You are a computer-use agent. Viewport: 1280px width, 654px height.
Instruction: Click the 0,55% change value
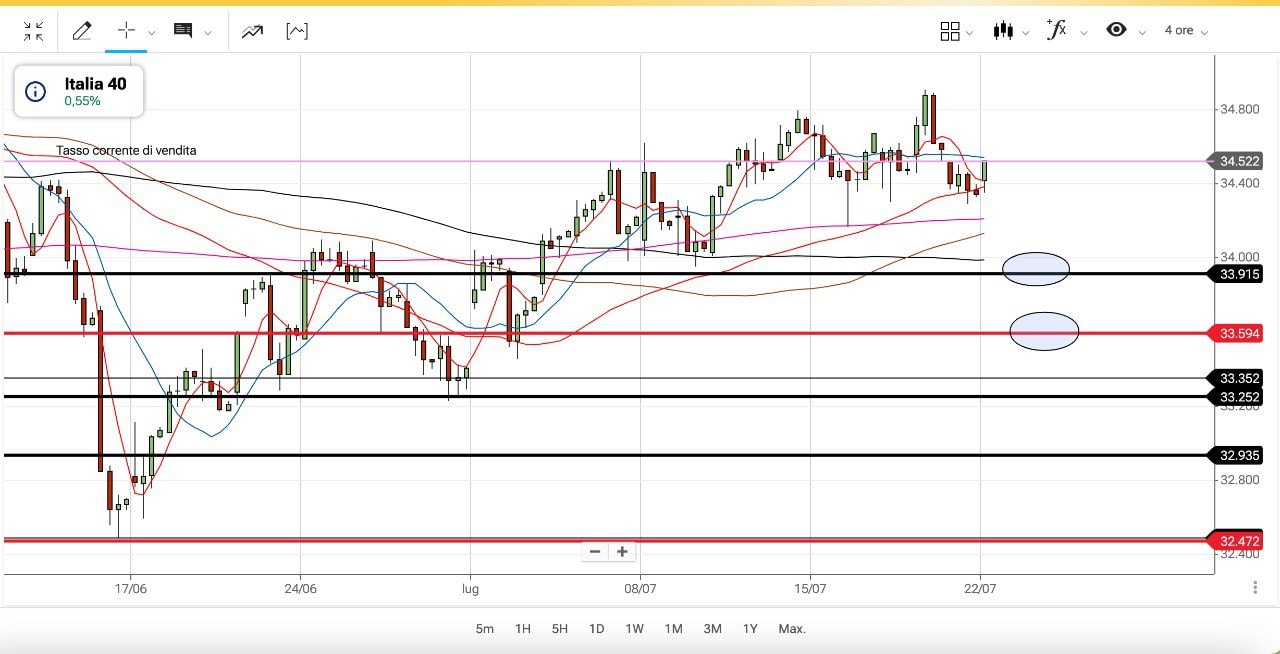coord(83,101)
